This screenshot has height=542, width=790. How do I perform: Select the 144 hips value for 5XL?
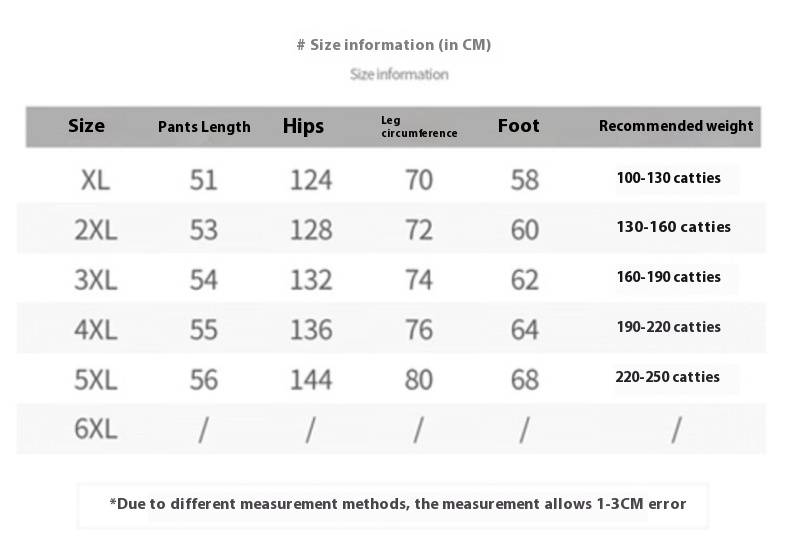pos(311,380)
